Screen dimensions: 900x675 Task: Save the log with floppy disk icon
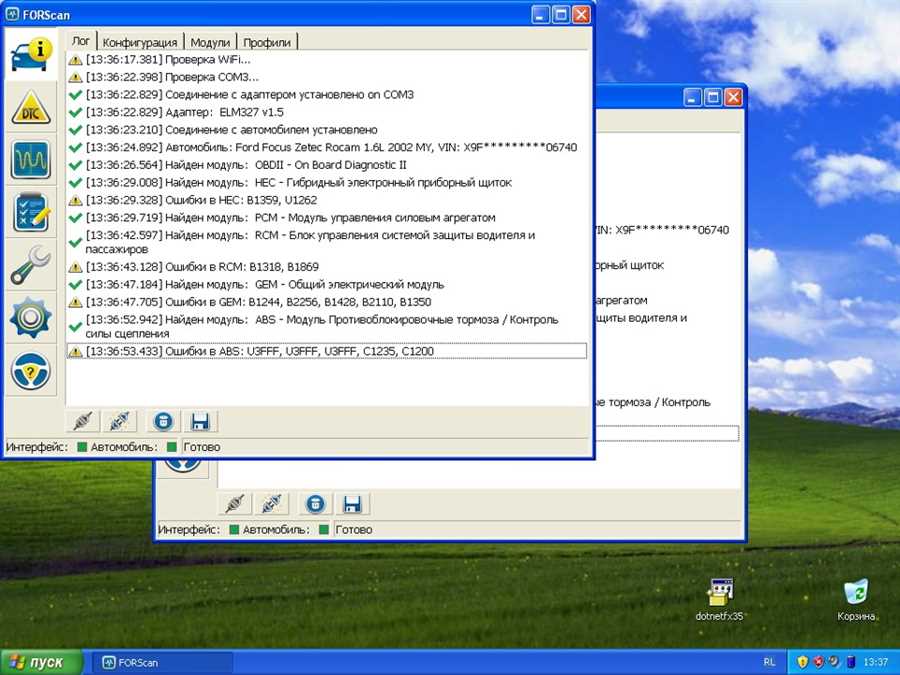(200, 422)
